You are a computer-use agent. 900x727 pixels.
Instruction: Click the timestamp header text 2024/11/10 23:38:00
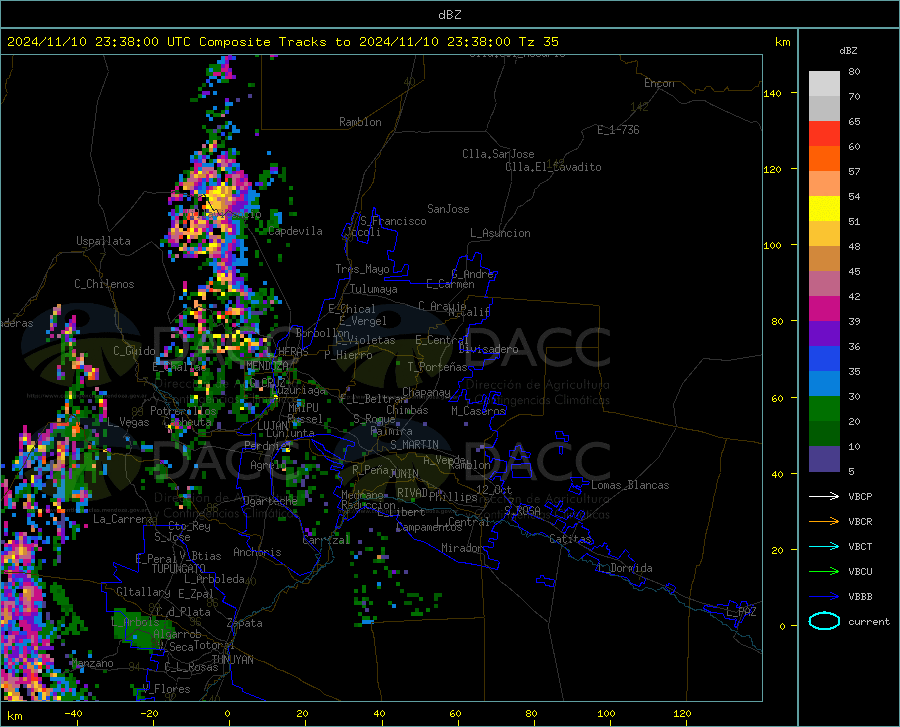click(x=83, y=42)
